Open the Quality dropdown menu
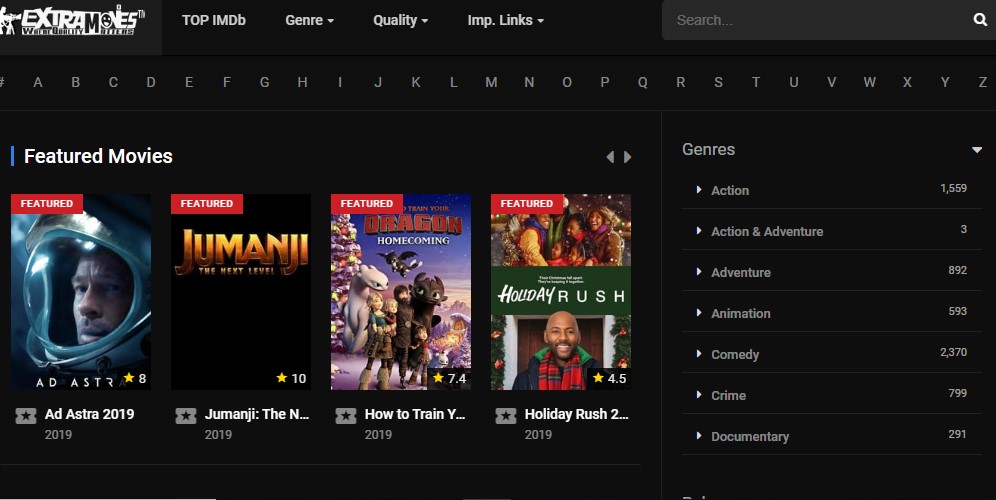Image resolution: width=996 pixels, height=500 pixels. pyautogui.click(x=401, y=20)
